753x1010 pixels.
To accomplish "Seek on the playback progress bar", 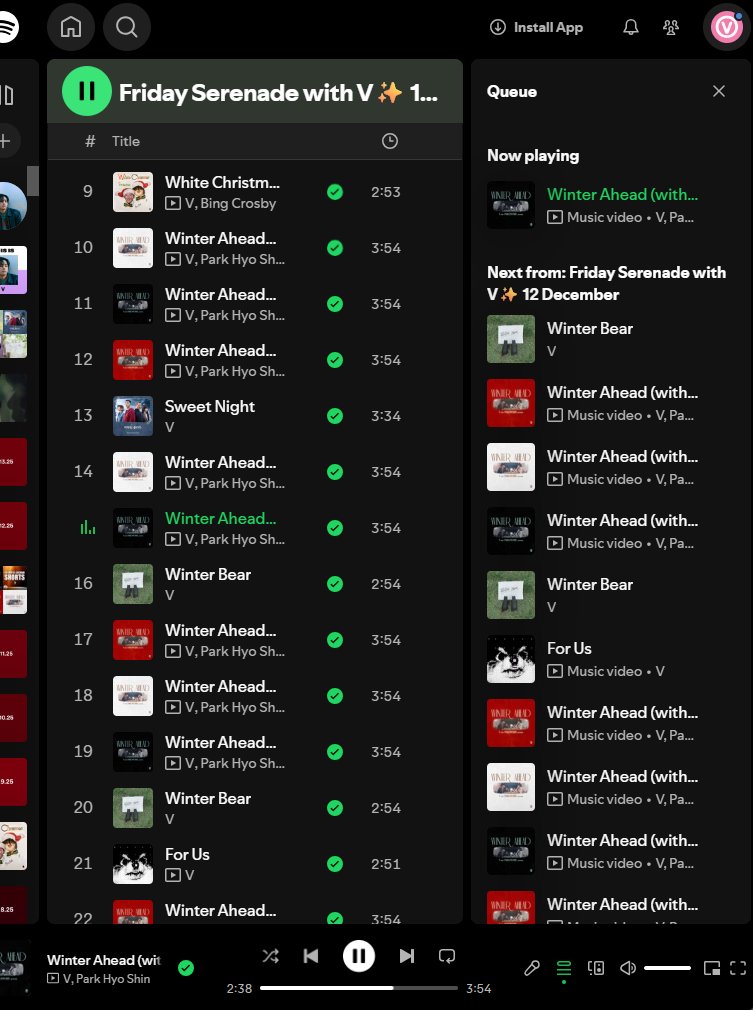I will click(x=359, y=987).
